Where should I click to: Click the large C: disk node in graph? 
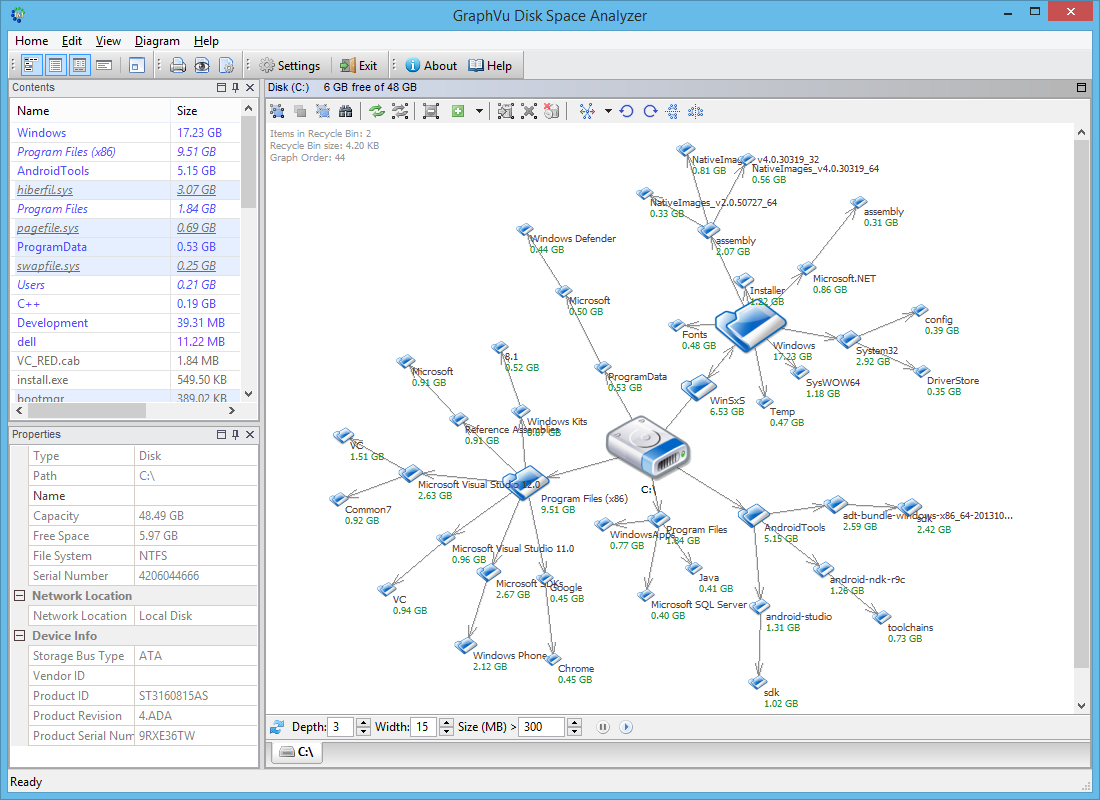point(649,451)
